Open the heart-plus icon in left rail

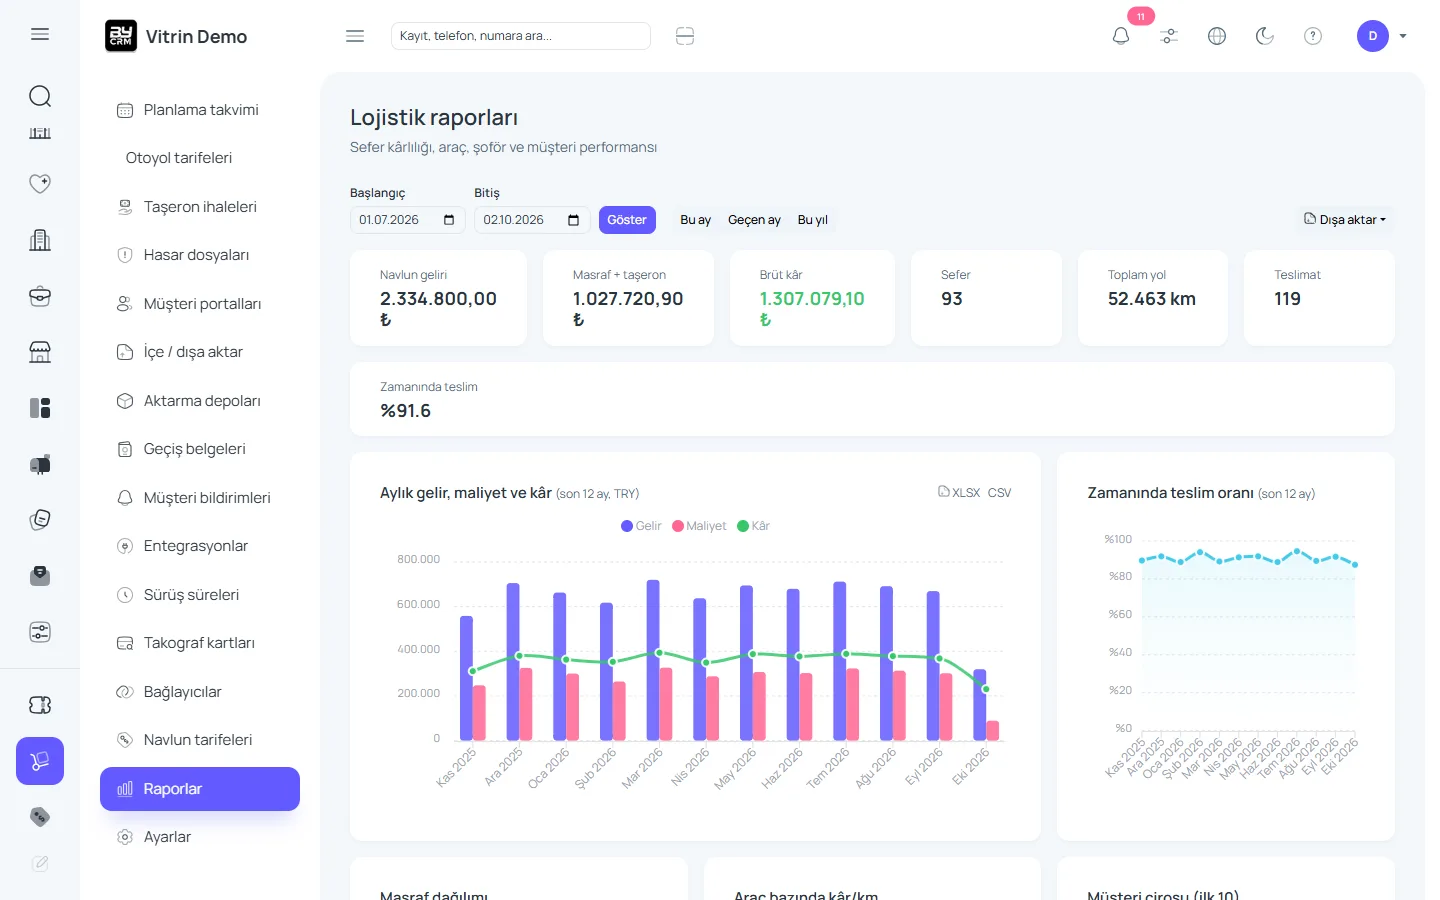(40, 183)
